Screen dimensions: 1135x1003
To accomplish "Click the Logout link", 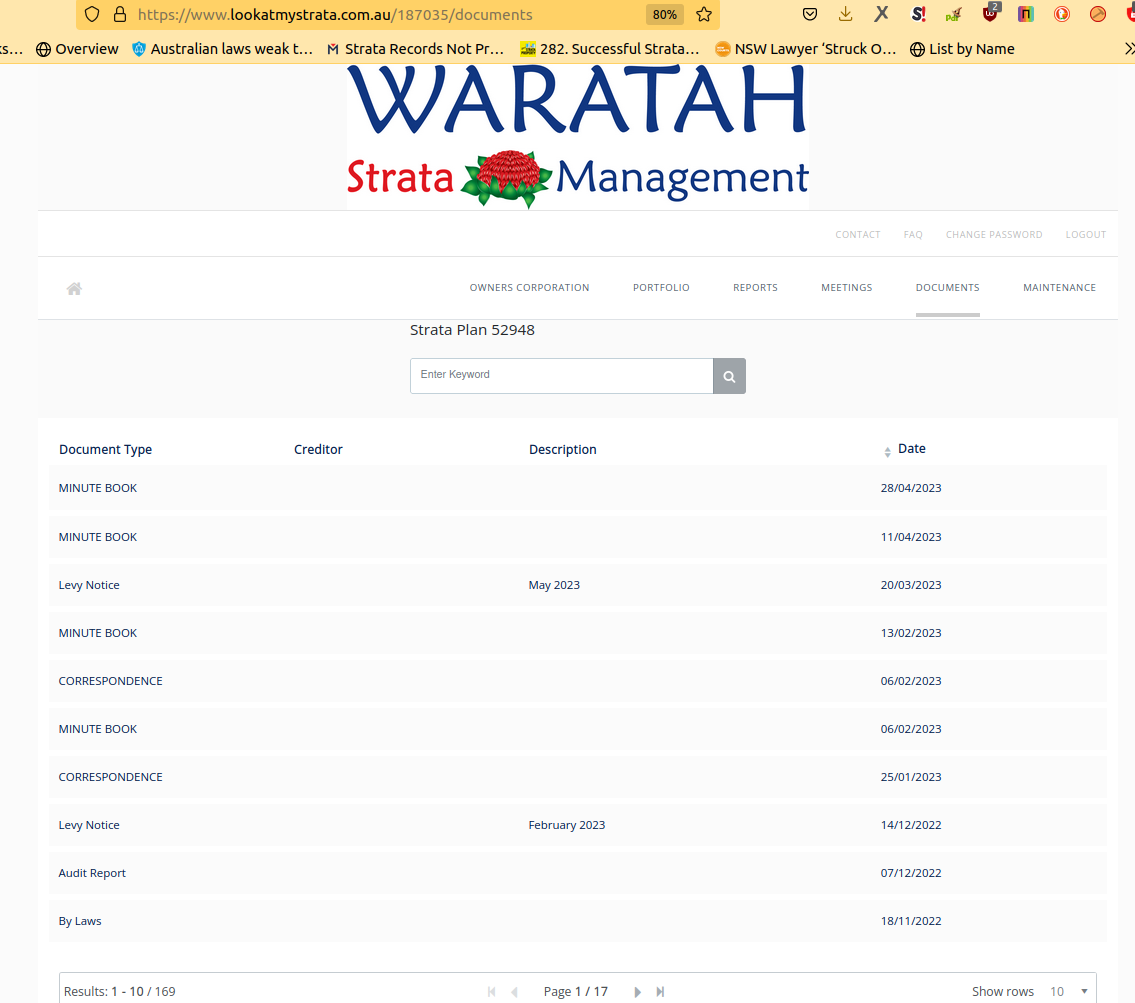I will click(x=1085, y=235).
